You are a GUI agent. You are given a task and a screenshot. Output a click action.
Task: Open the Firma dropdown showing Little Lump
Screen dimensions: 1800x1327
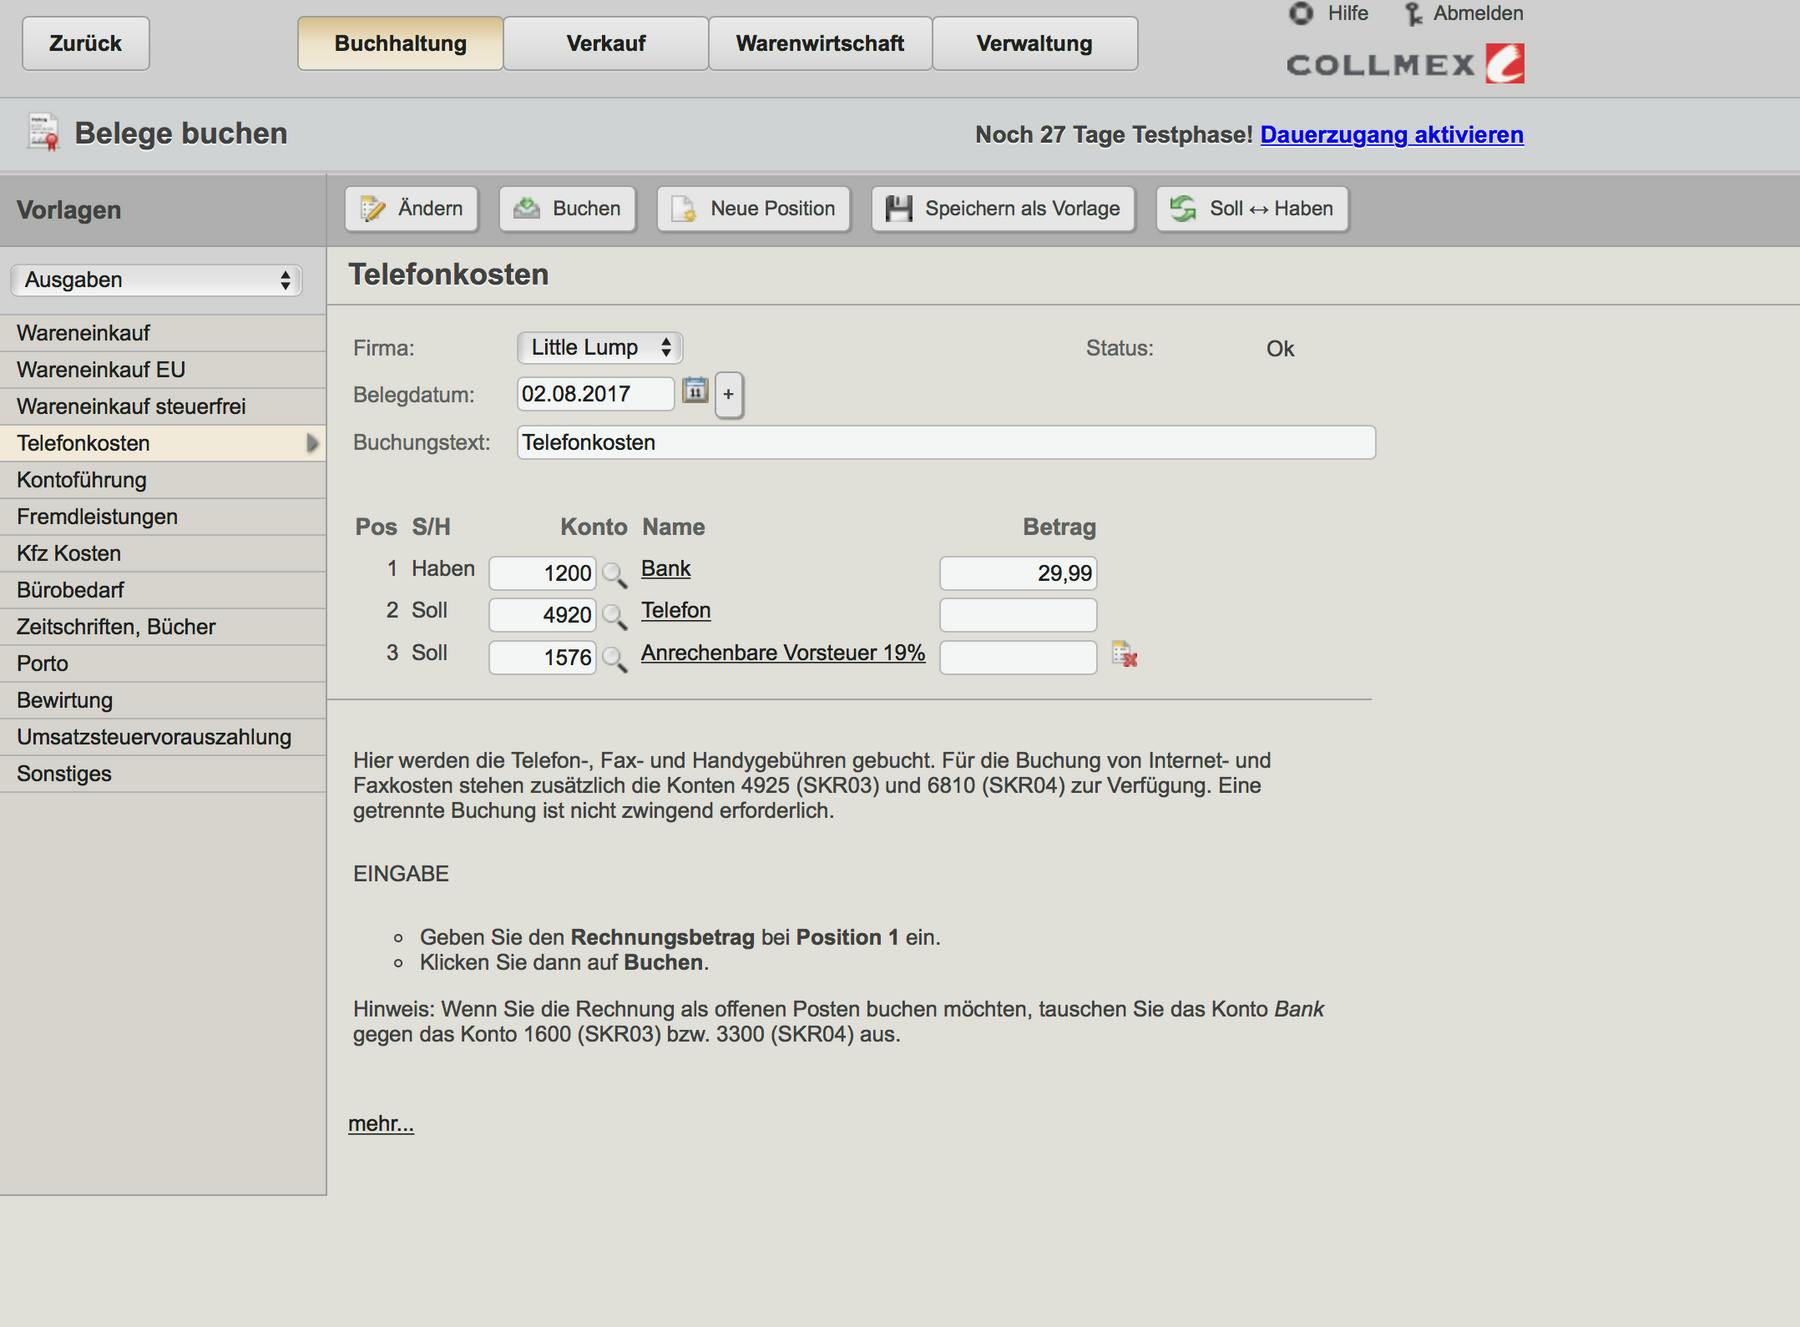point(600,348)
